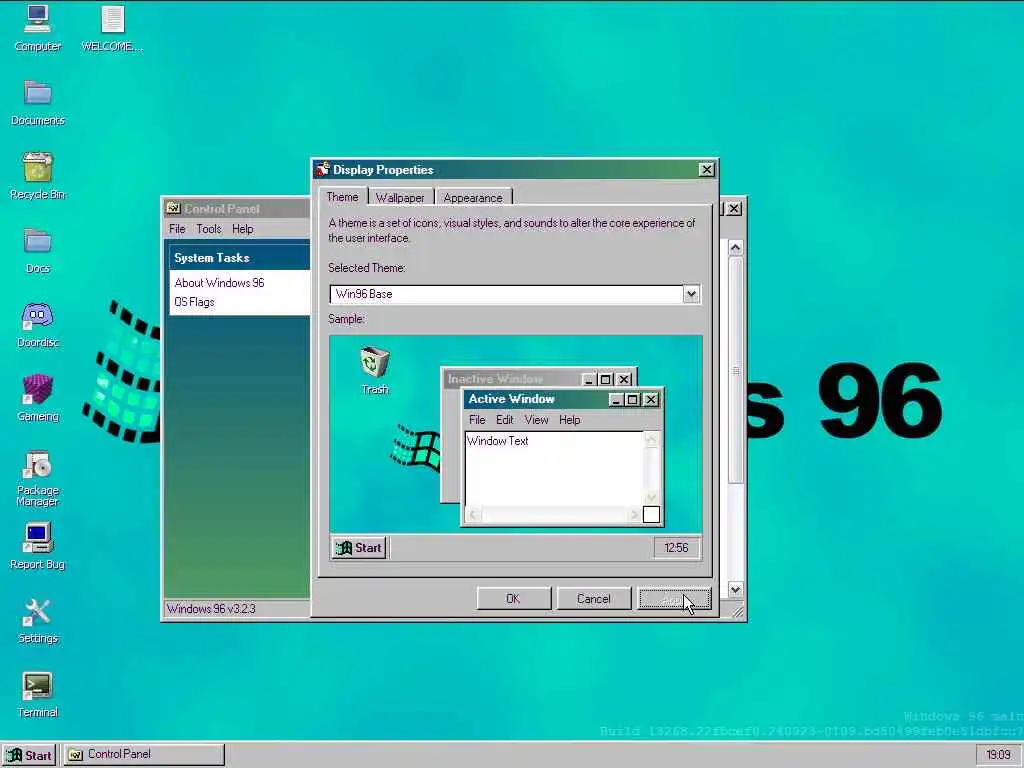Viewport: 1024px width, 768px height.
Task: Click the System Tasks header in Control Panel
Action: pyautogui.click(x=239, y=257)
